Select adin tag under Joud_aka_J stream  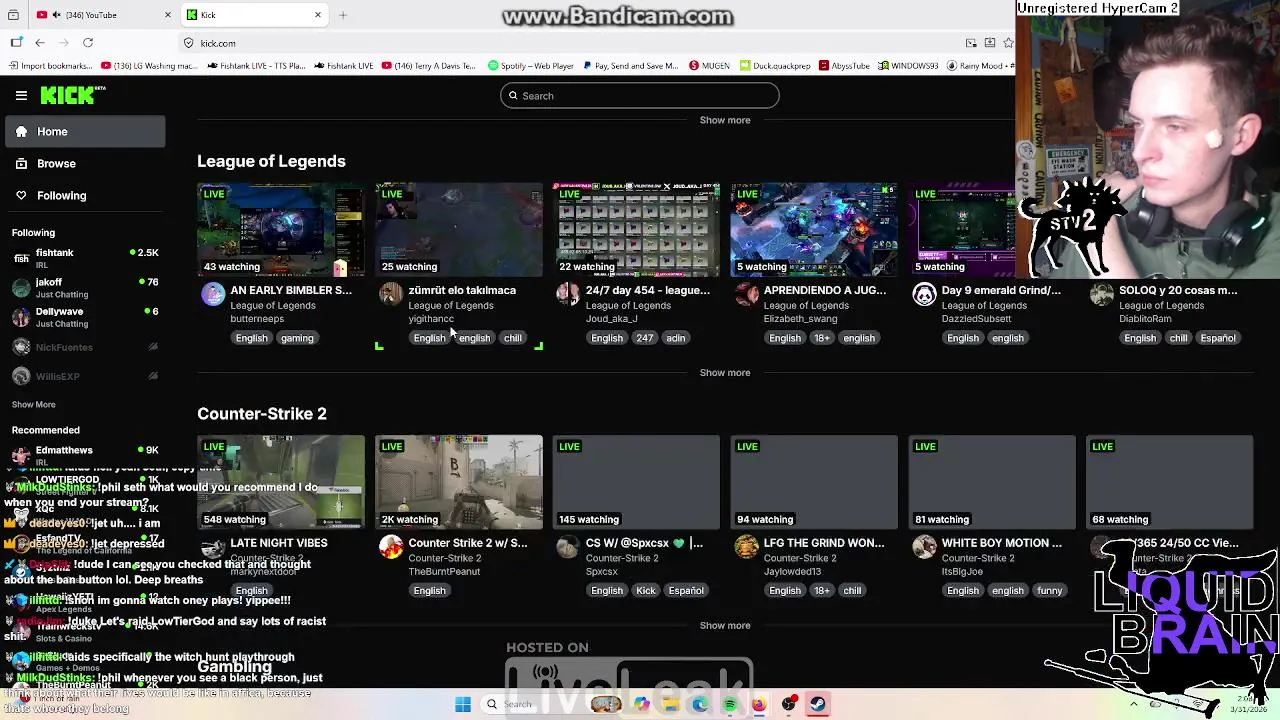676,338
